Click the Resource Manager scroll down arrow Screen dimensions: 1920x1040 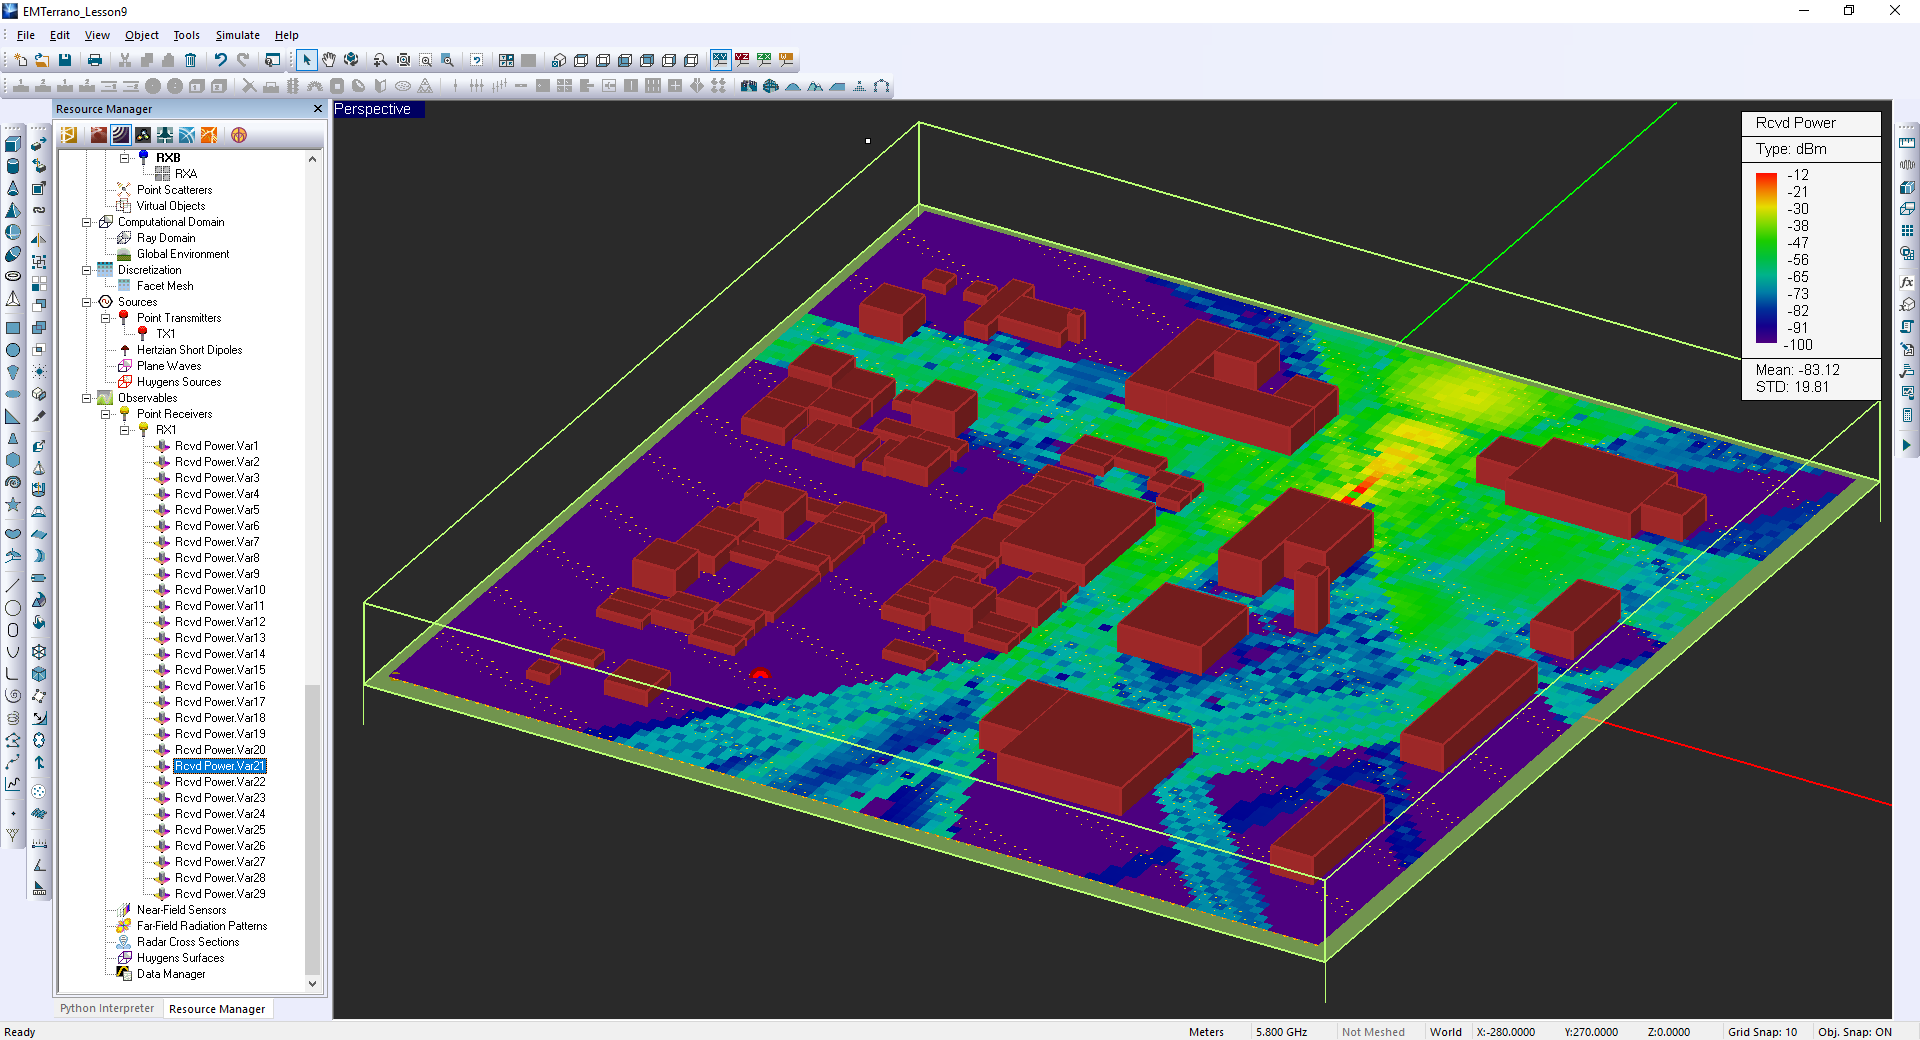pos(312,984)
